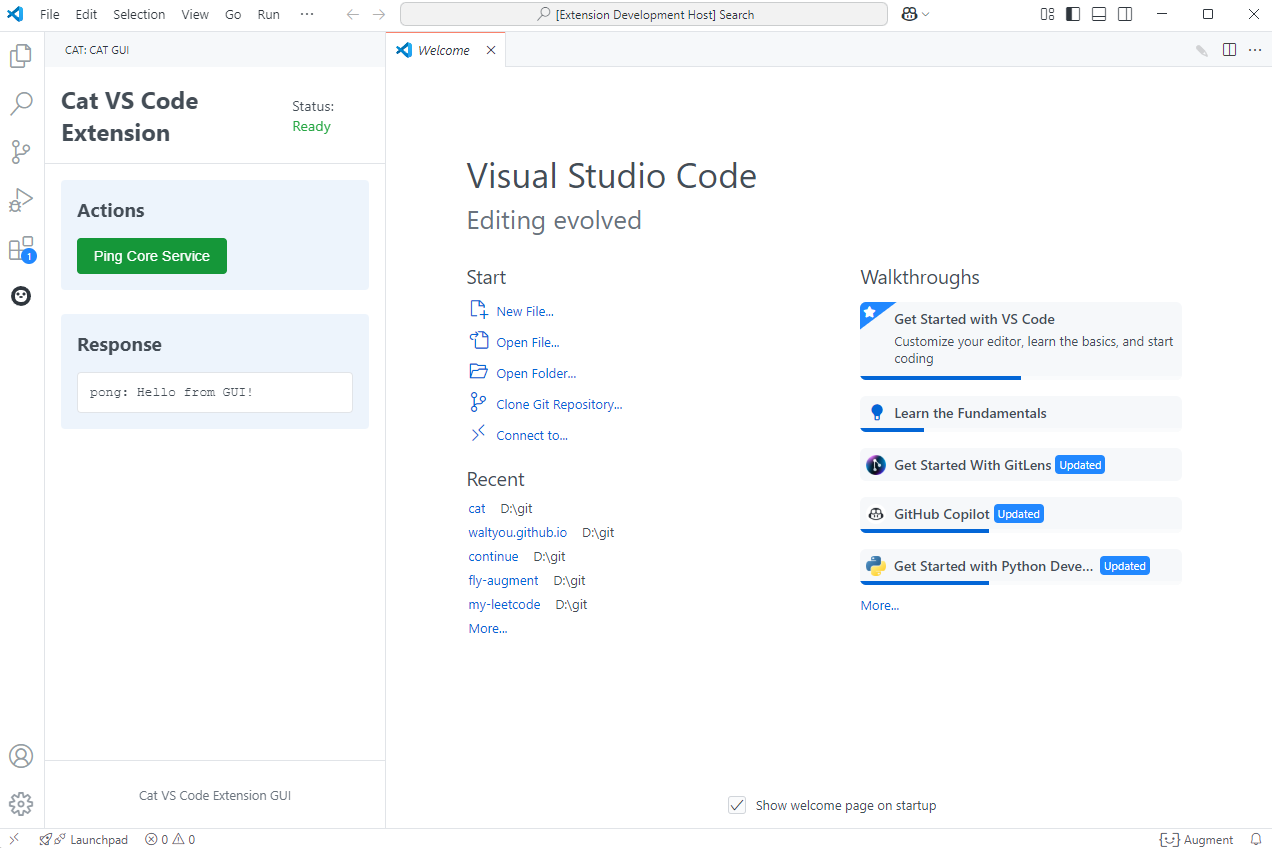The width and height of the screenshot is (1272, 848).
Task: Open the Go menu
Action: [x=233, y=14]
